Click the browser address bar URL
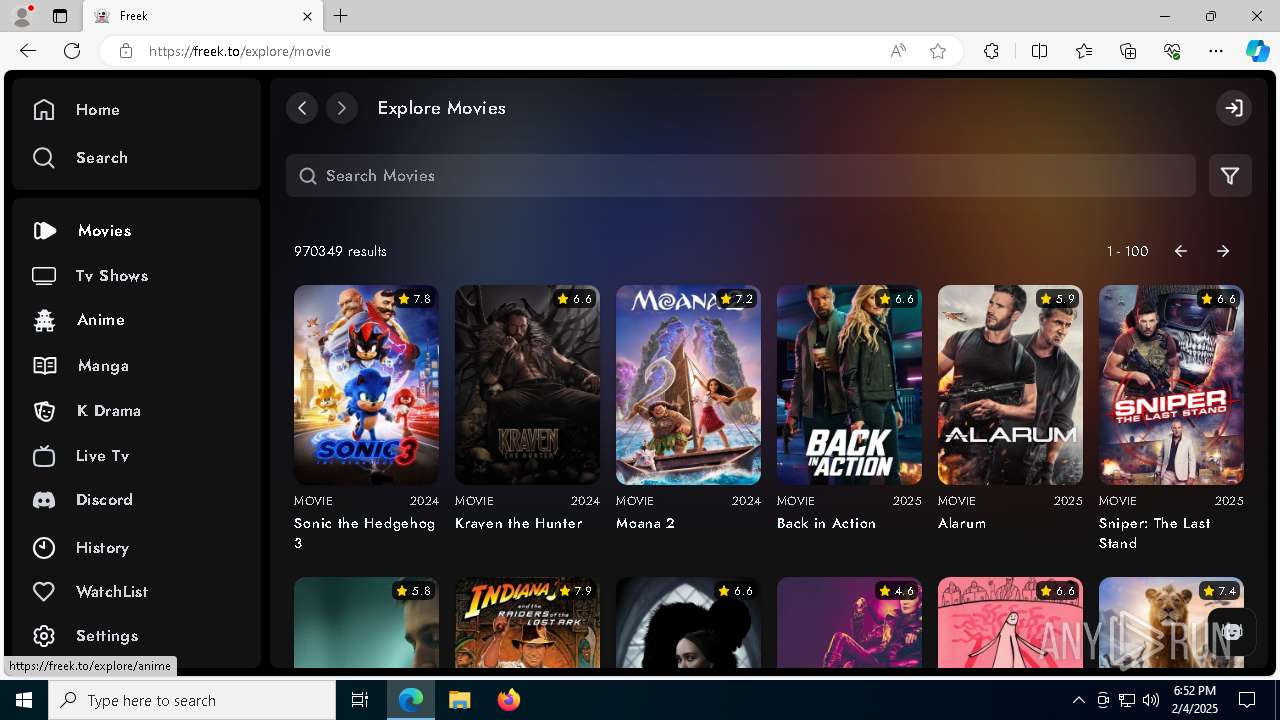 tap(240, 51)
